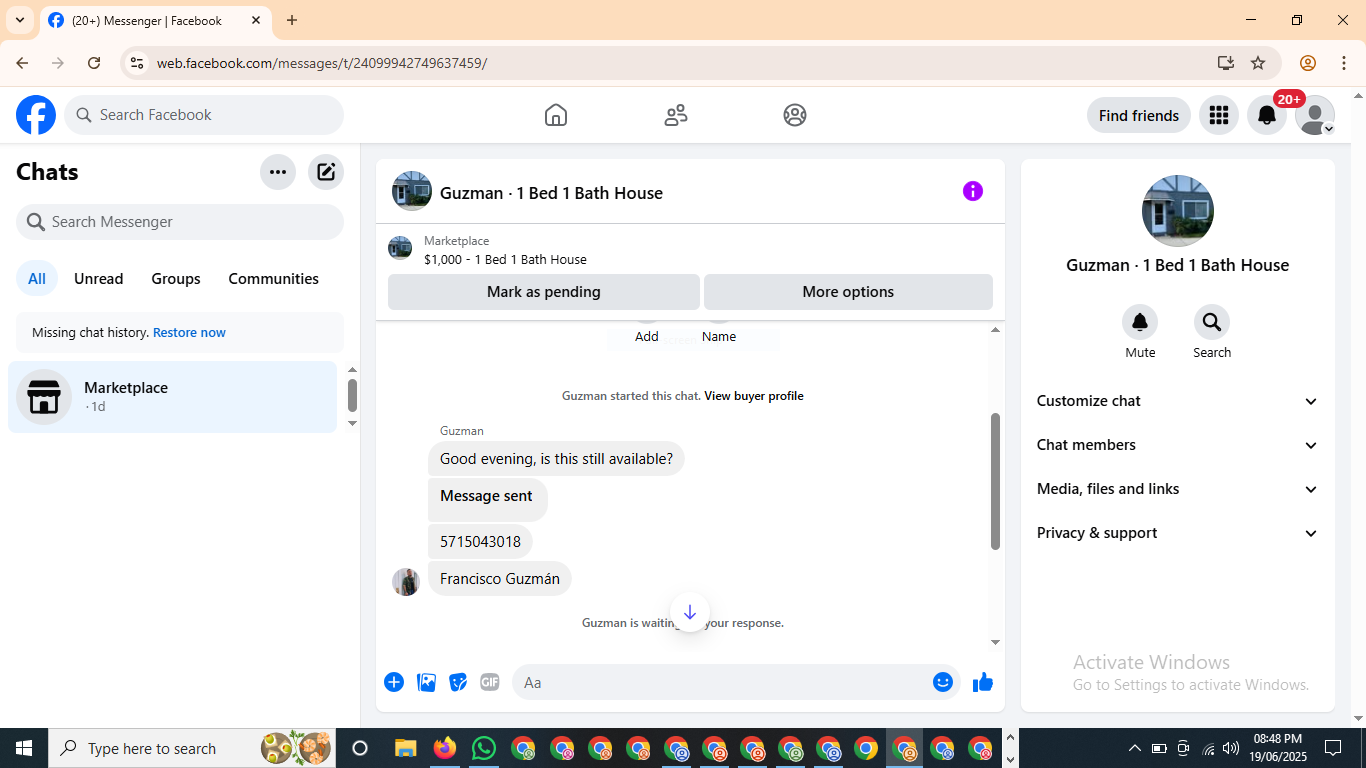
Task: Click the message bubble '5715043018'
Action: point(480,542)
